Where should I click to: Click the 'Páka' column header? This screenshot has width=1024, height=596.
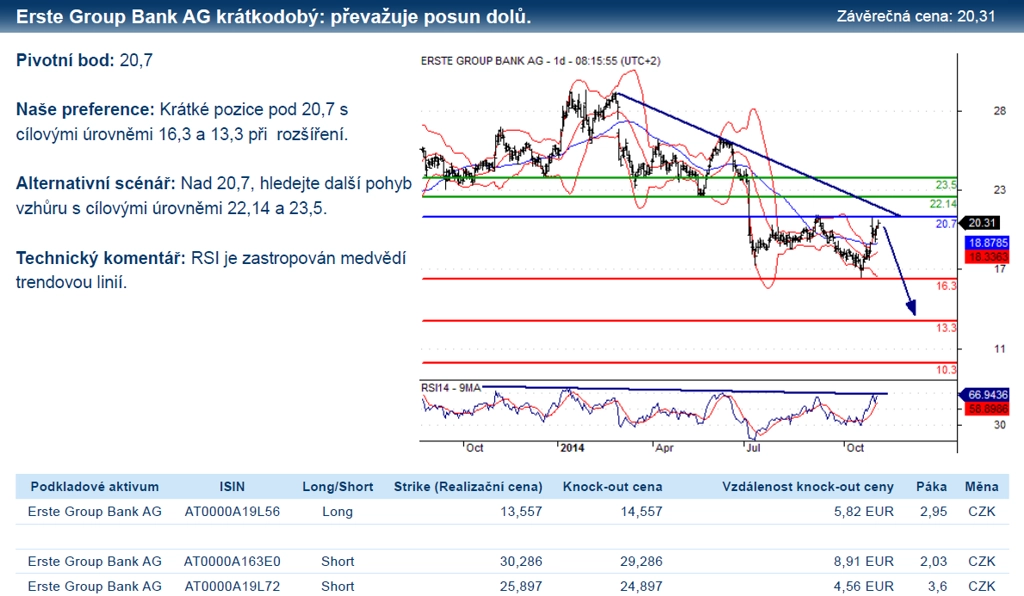[x=931, y=487]
